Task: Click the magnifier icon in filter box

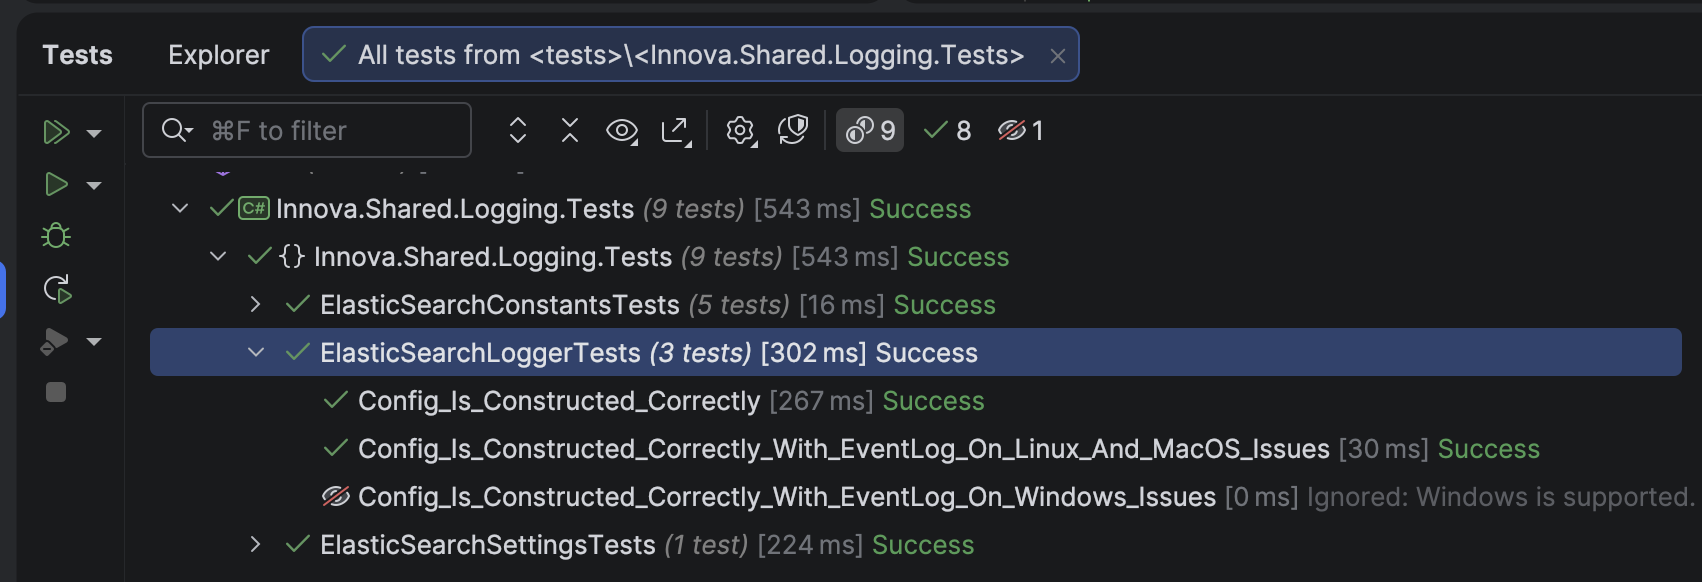Action: point(176,130)
